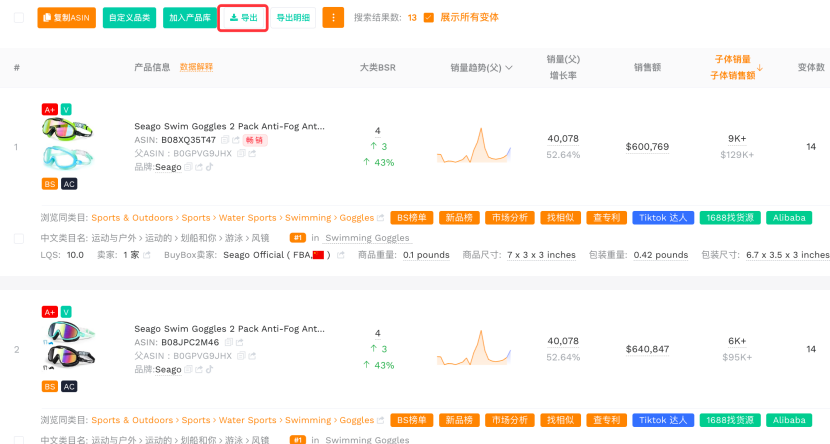830x444 pixels.
Task: Click row 1 Alibaba button
Action: pyautogui.click(x=789, y=218)
